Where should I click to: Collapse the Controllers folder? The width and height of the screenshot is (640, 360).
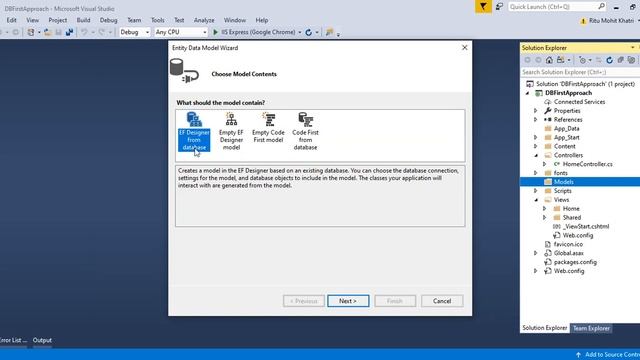tap(536, 155)
